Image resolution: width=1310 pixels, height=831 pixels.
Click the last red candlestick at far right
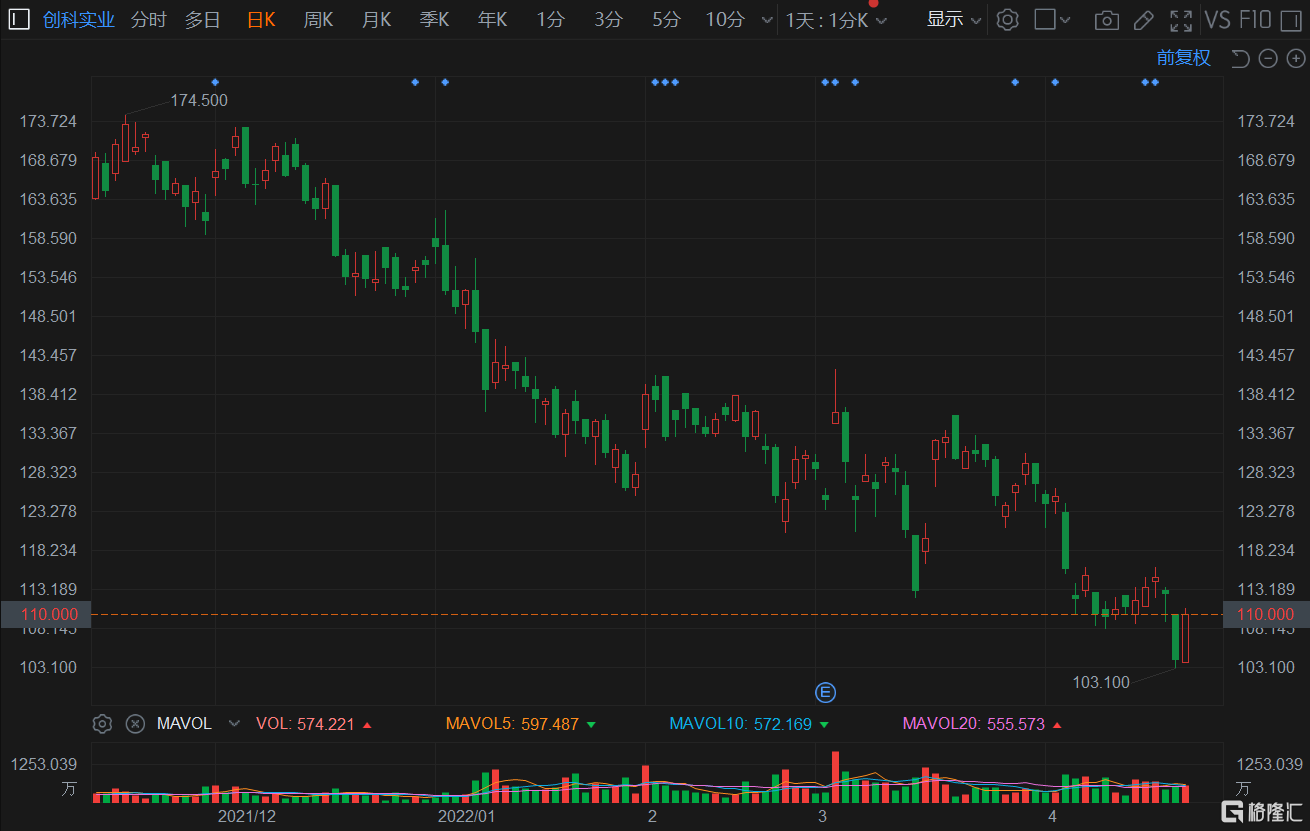coord(1185,637)
